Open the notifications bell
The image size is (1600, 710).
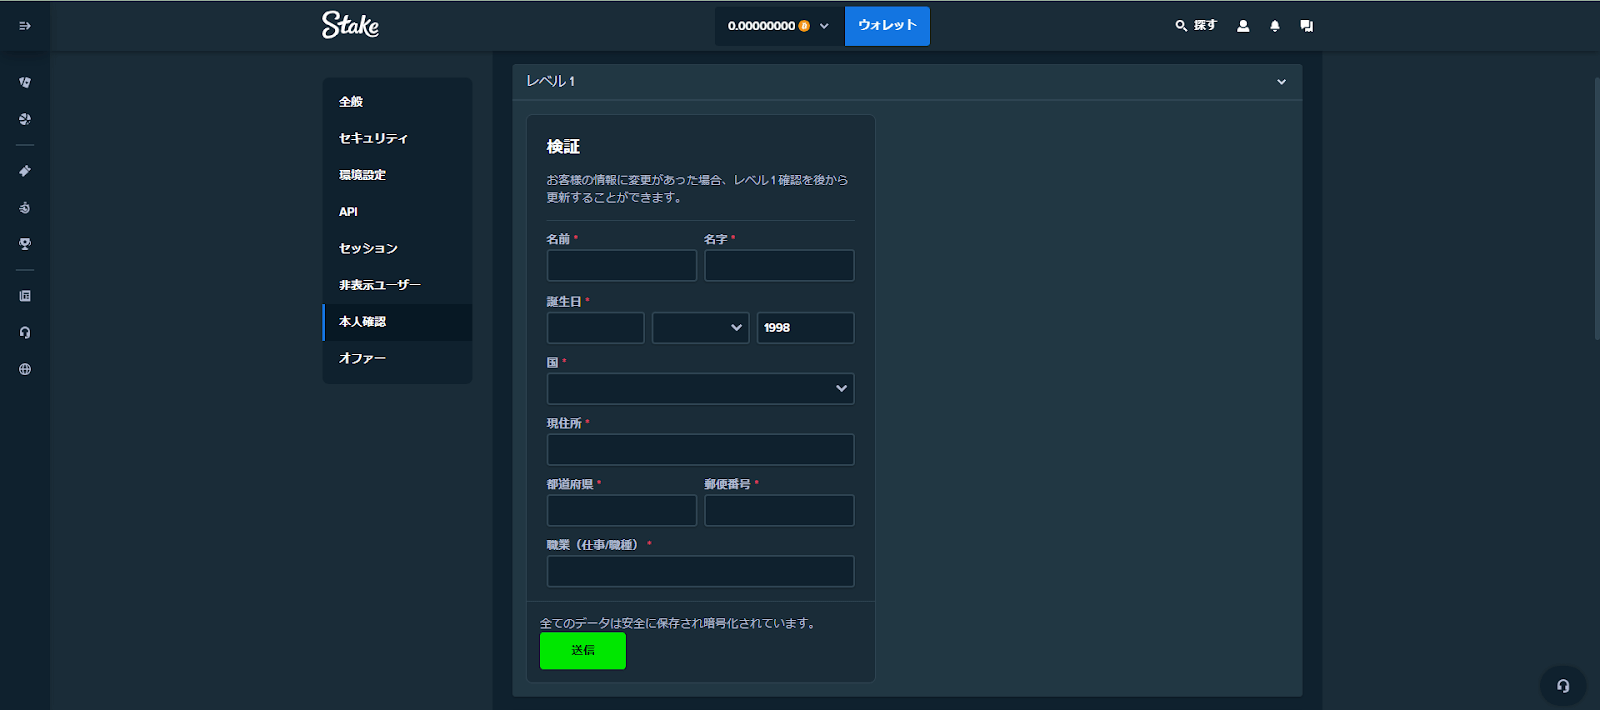tap(1275, 26)
